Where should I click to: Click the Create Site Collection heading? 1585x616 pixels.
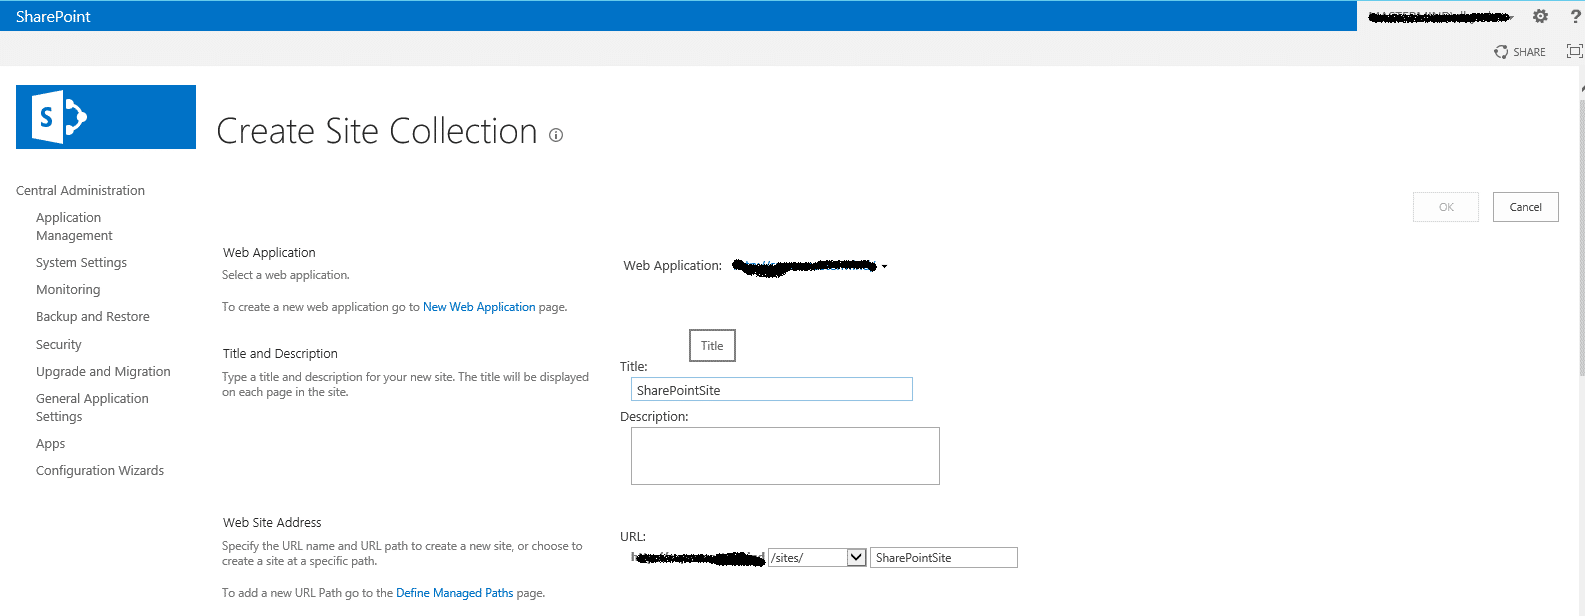pos(377,131)
